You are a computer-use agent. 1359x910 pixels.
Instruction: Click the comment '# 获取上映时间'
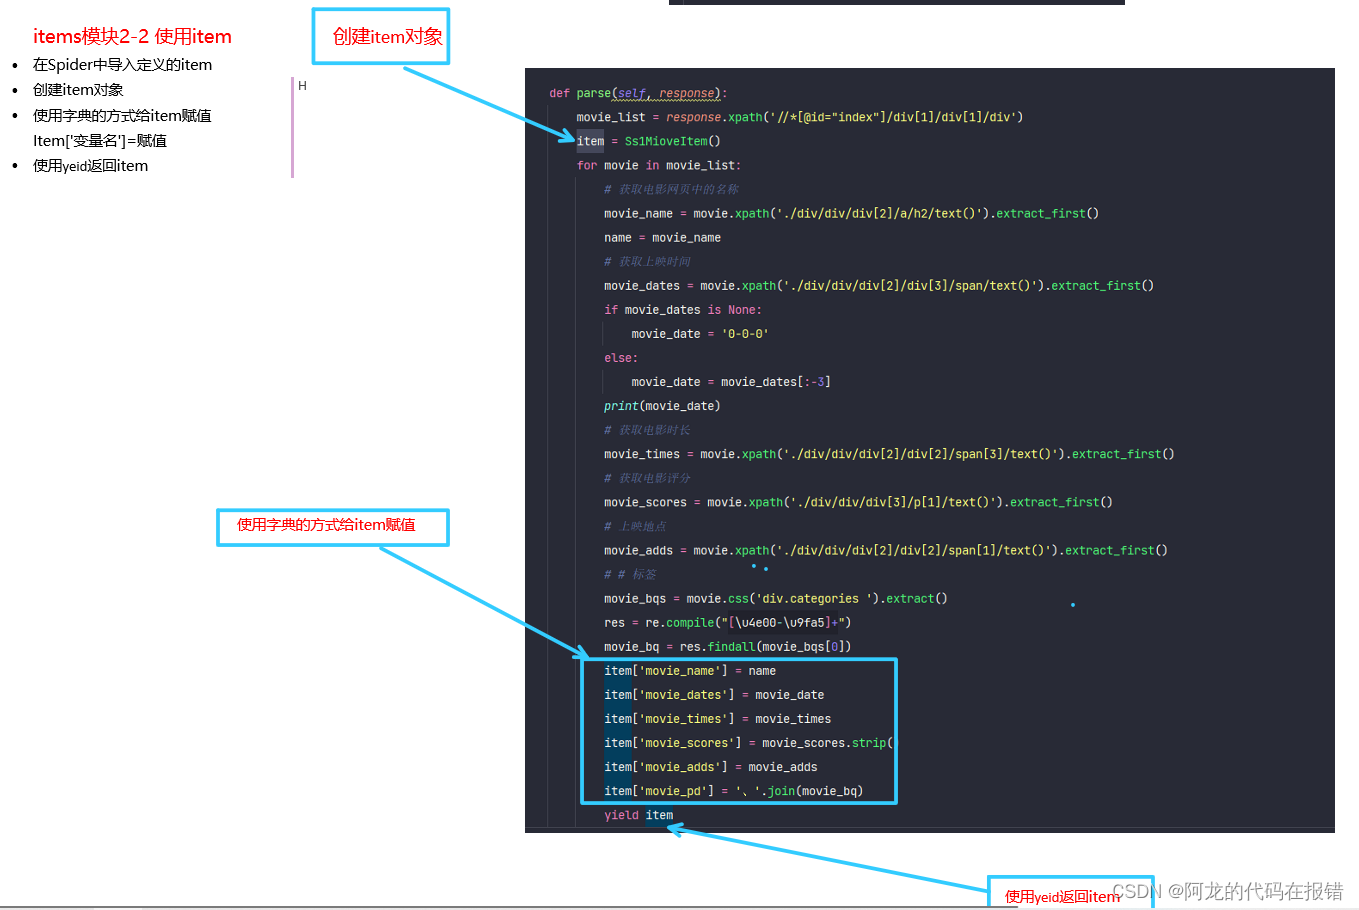[647, 261]
